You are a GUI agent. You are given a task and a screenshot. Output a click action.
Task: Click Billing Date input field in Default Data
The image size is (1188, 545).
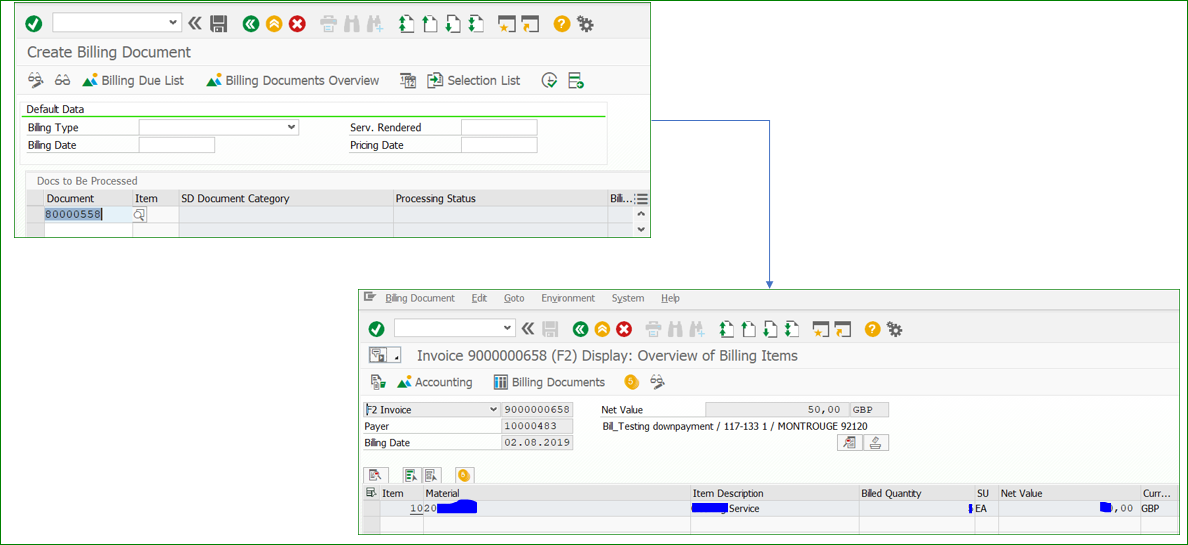pyautogui.click(x=177, y=145)
